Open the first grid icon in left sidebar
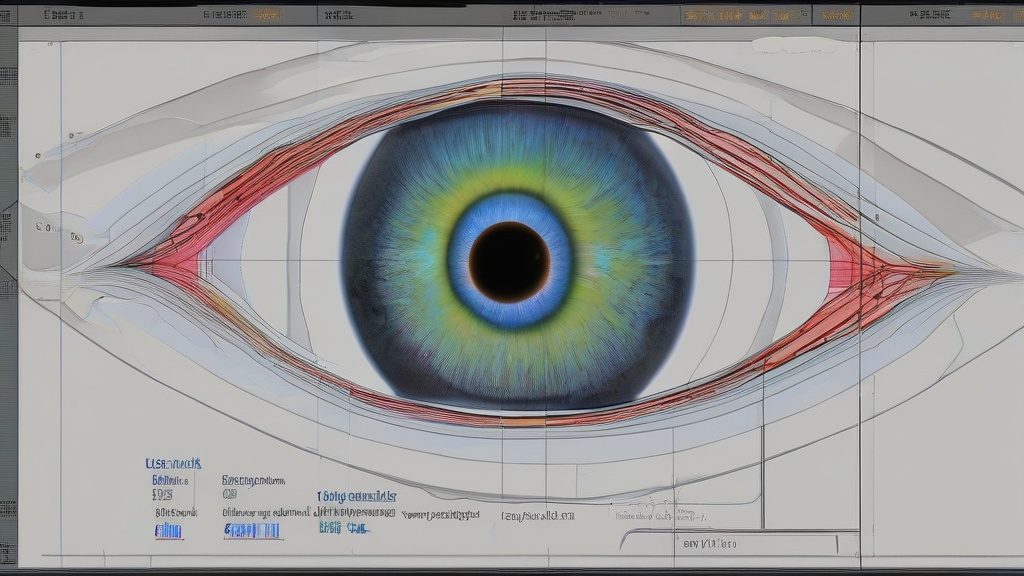This screenshot has width=1024, height=576. pos(8,75)
